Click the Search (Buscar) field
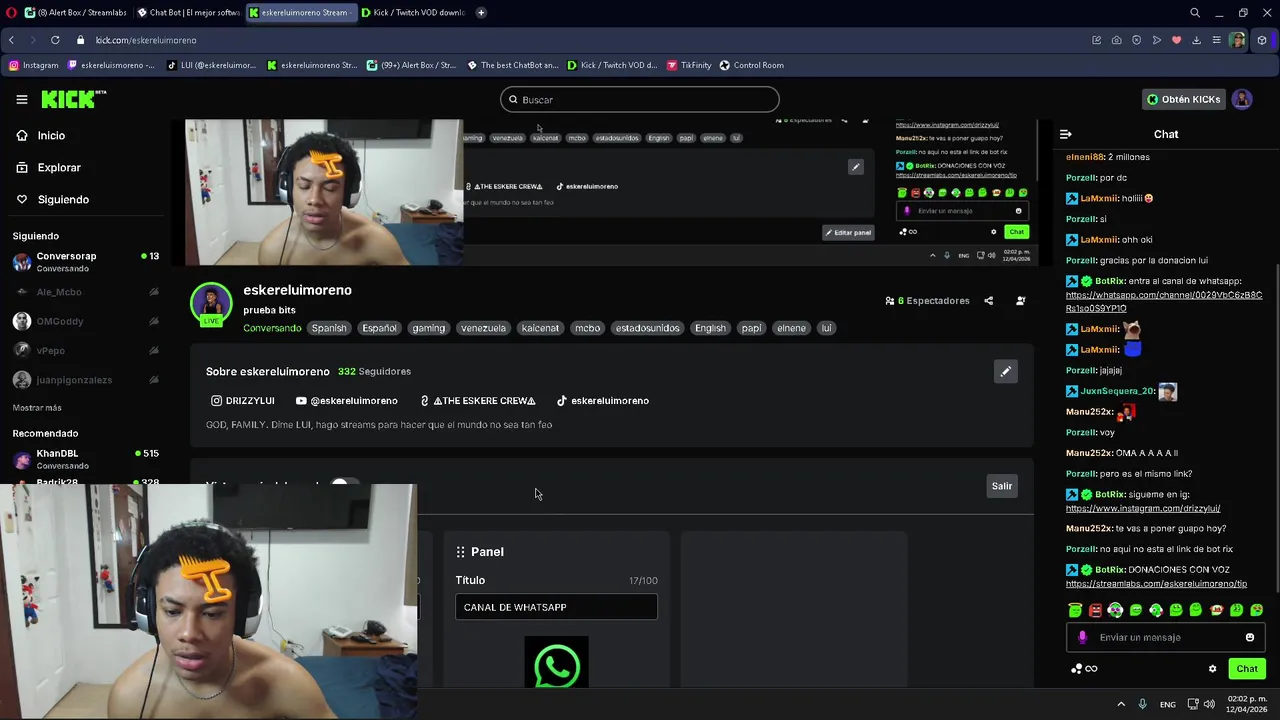 [x=640, y=99]
